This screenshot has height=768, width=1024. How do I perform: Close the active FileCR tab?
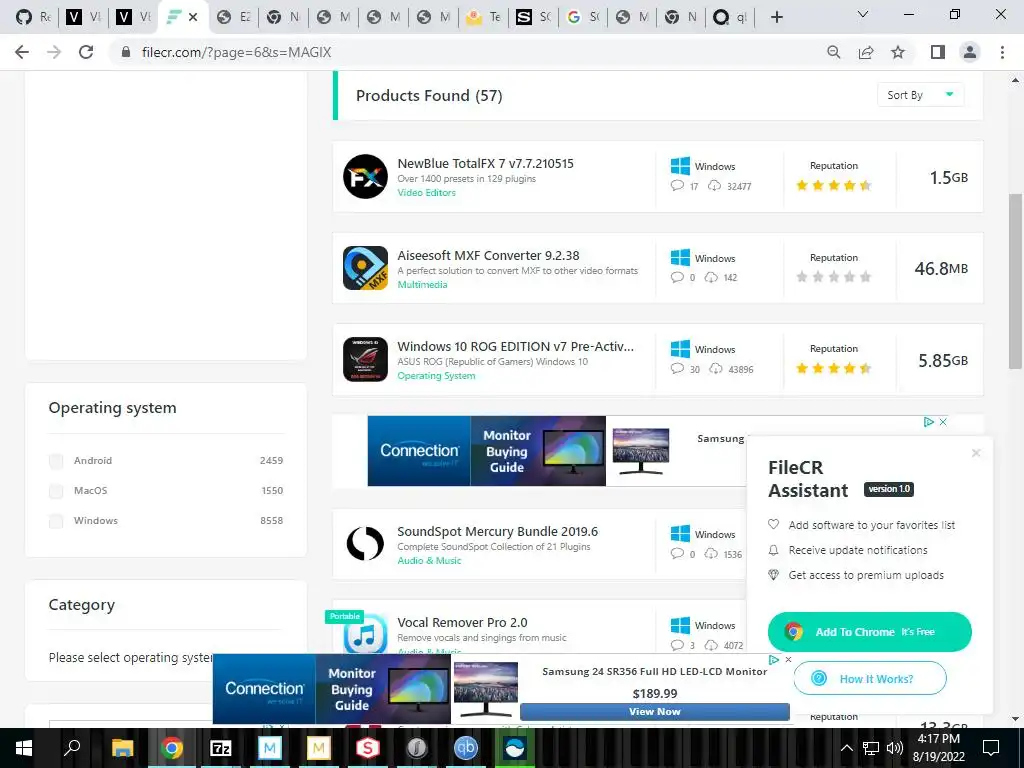193,17
